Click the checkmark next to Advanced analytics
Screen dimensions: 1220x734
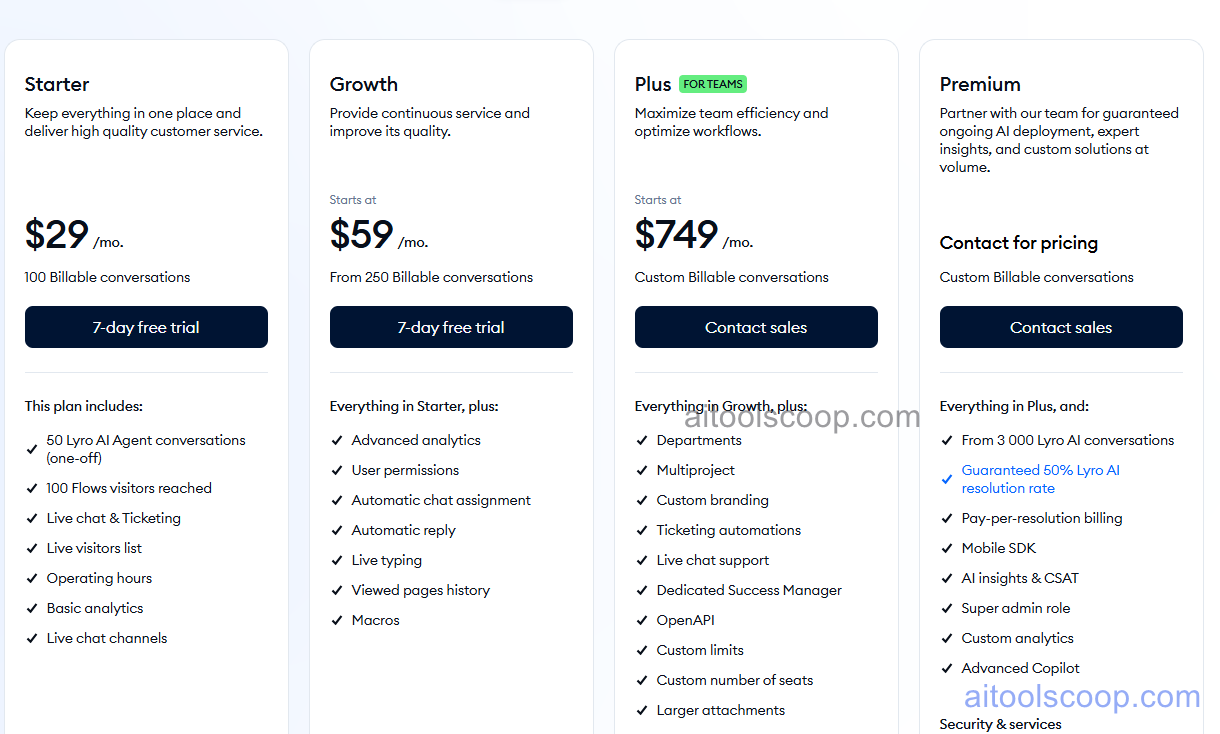(x=337, y=440)
